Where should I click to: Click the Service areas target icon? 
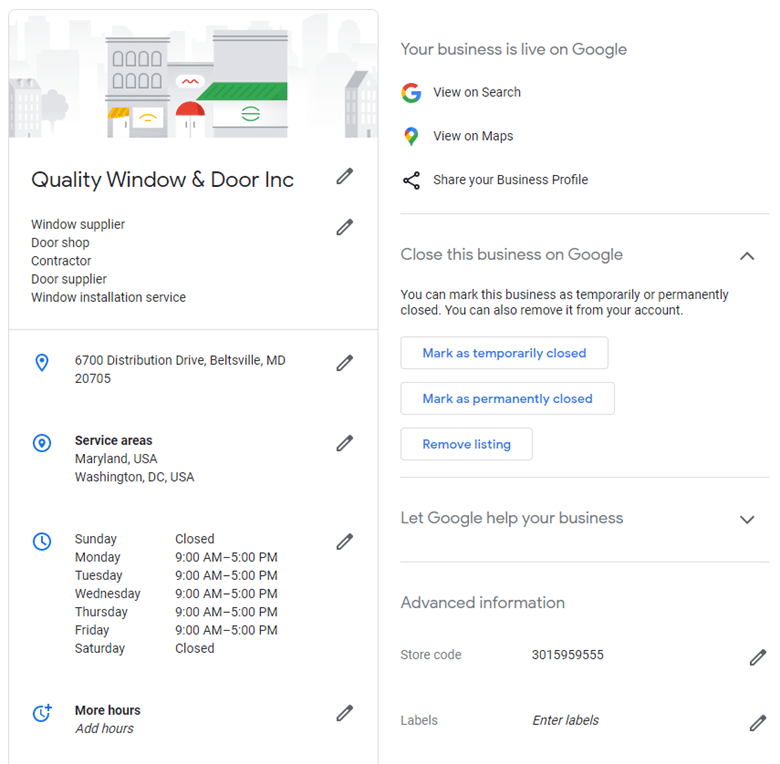[42, 443]
